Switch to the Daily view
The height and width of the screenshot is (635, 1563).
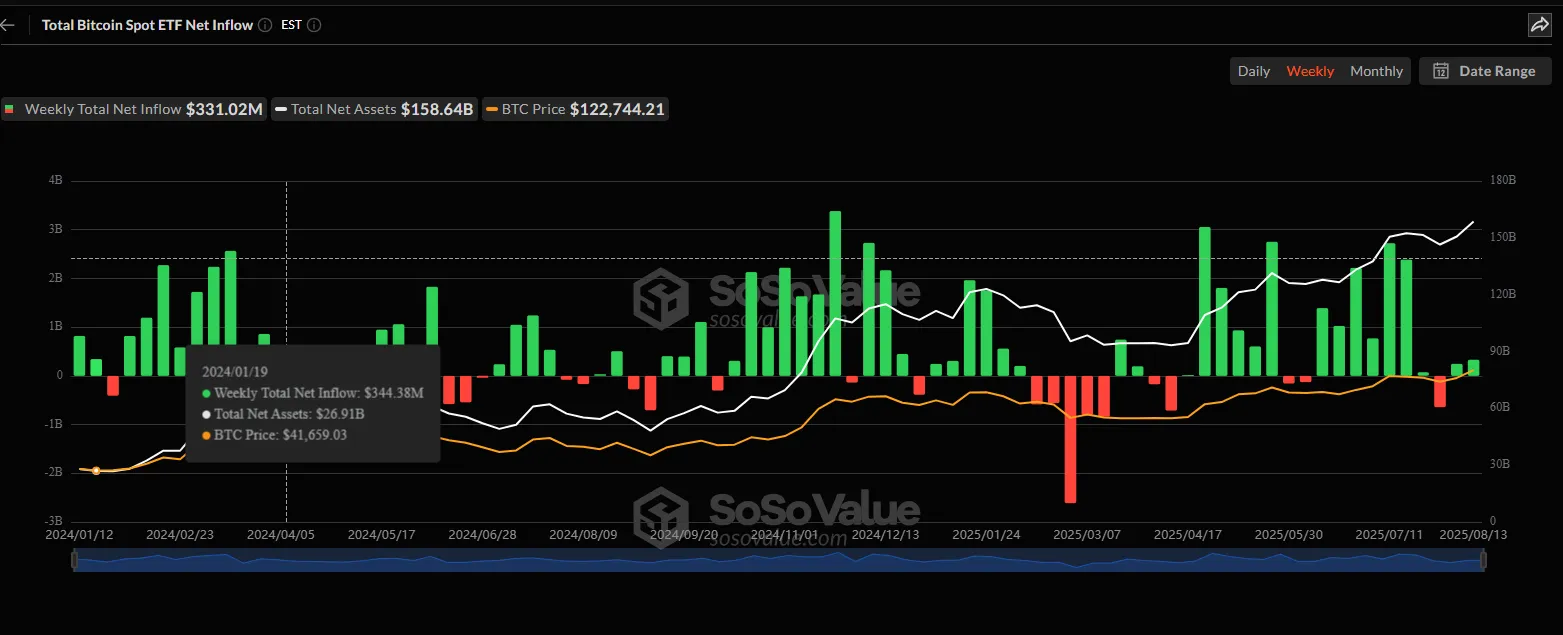(1253, 71)
